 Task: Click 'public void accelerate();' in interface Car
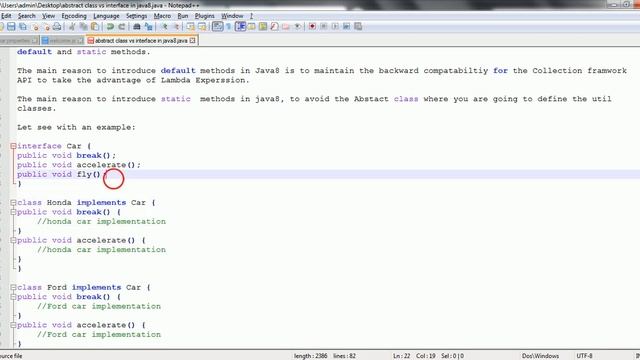79,165
